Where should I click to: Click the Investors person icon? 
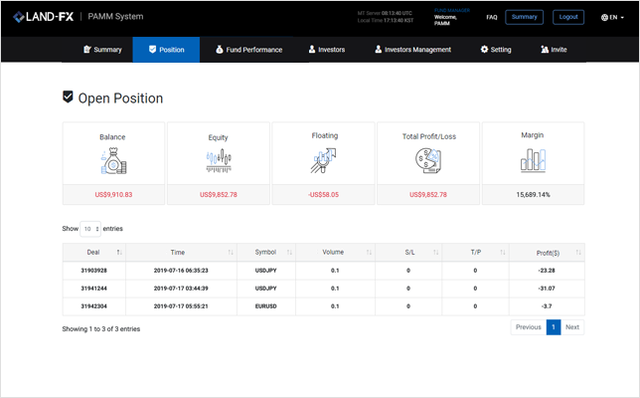312,49
